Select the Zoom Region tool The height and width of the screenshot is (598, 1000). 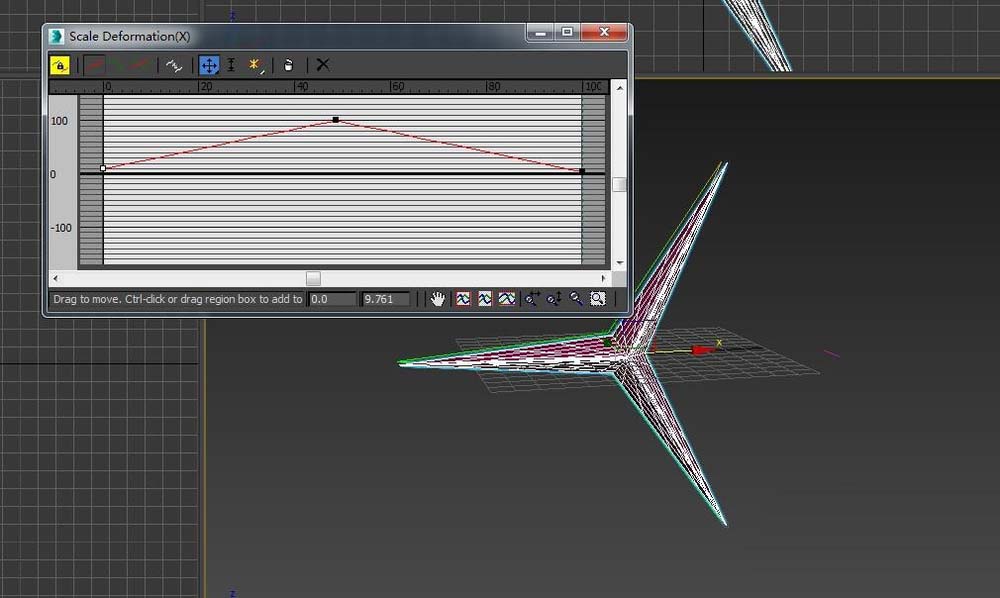click(598, 299)
